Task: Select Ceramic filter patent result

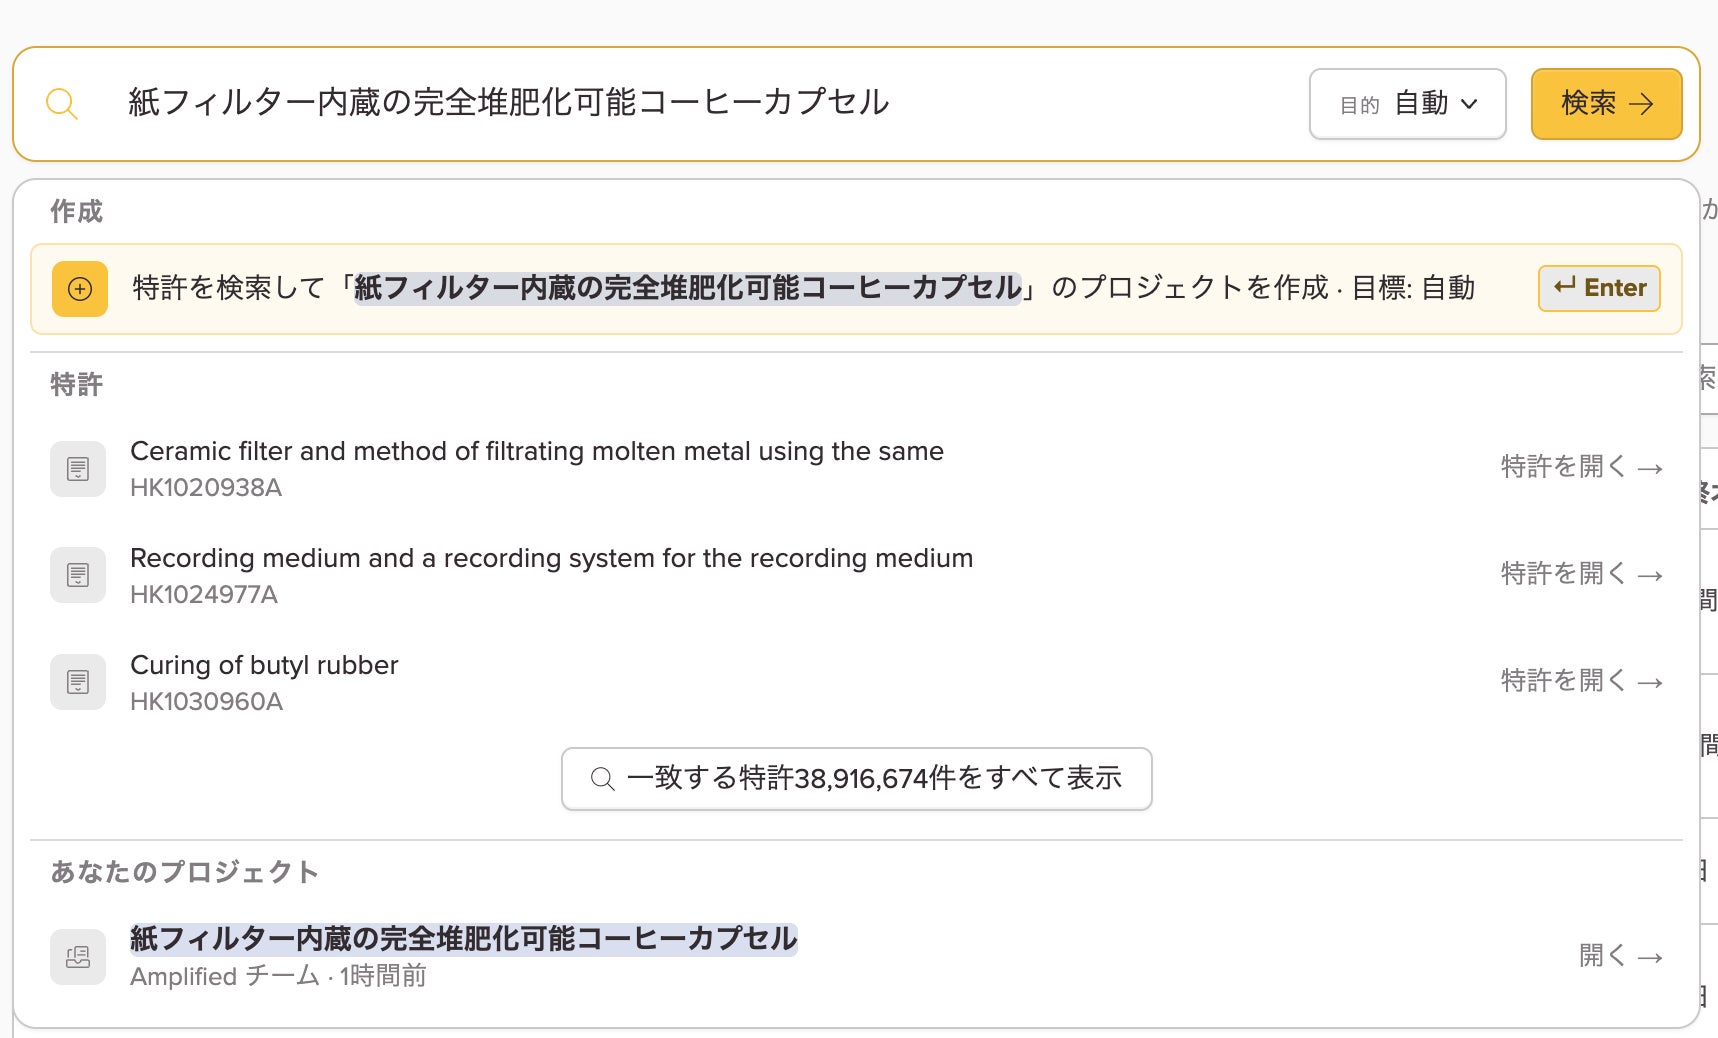Action: (856, 469)
